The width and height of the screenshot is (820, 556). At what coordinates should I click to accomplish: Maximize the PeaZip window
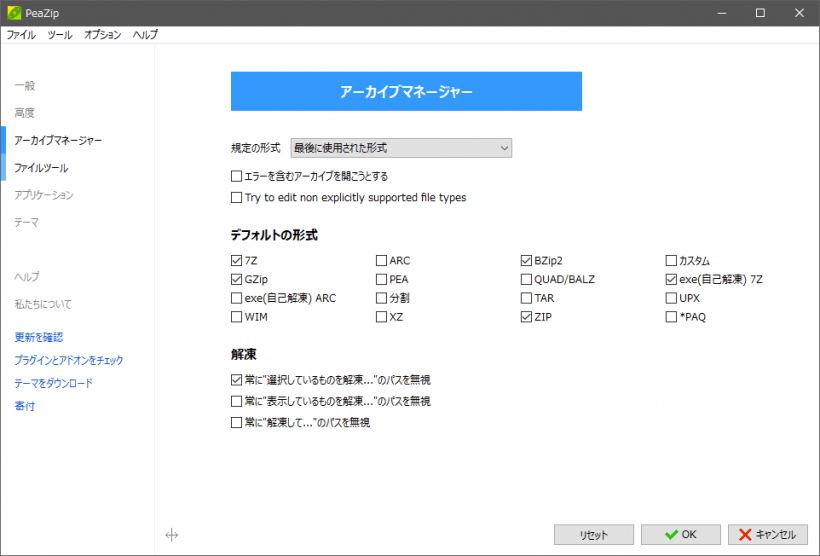click(x=760, y=13)
